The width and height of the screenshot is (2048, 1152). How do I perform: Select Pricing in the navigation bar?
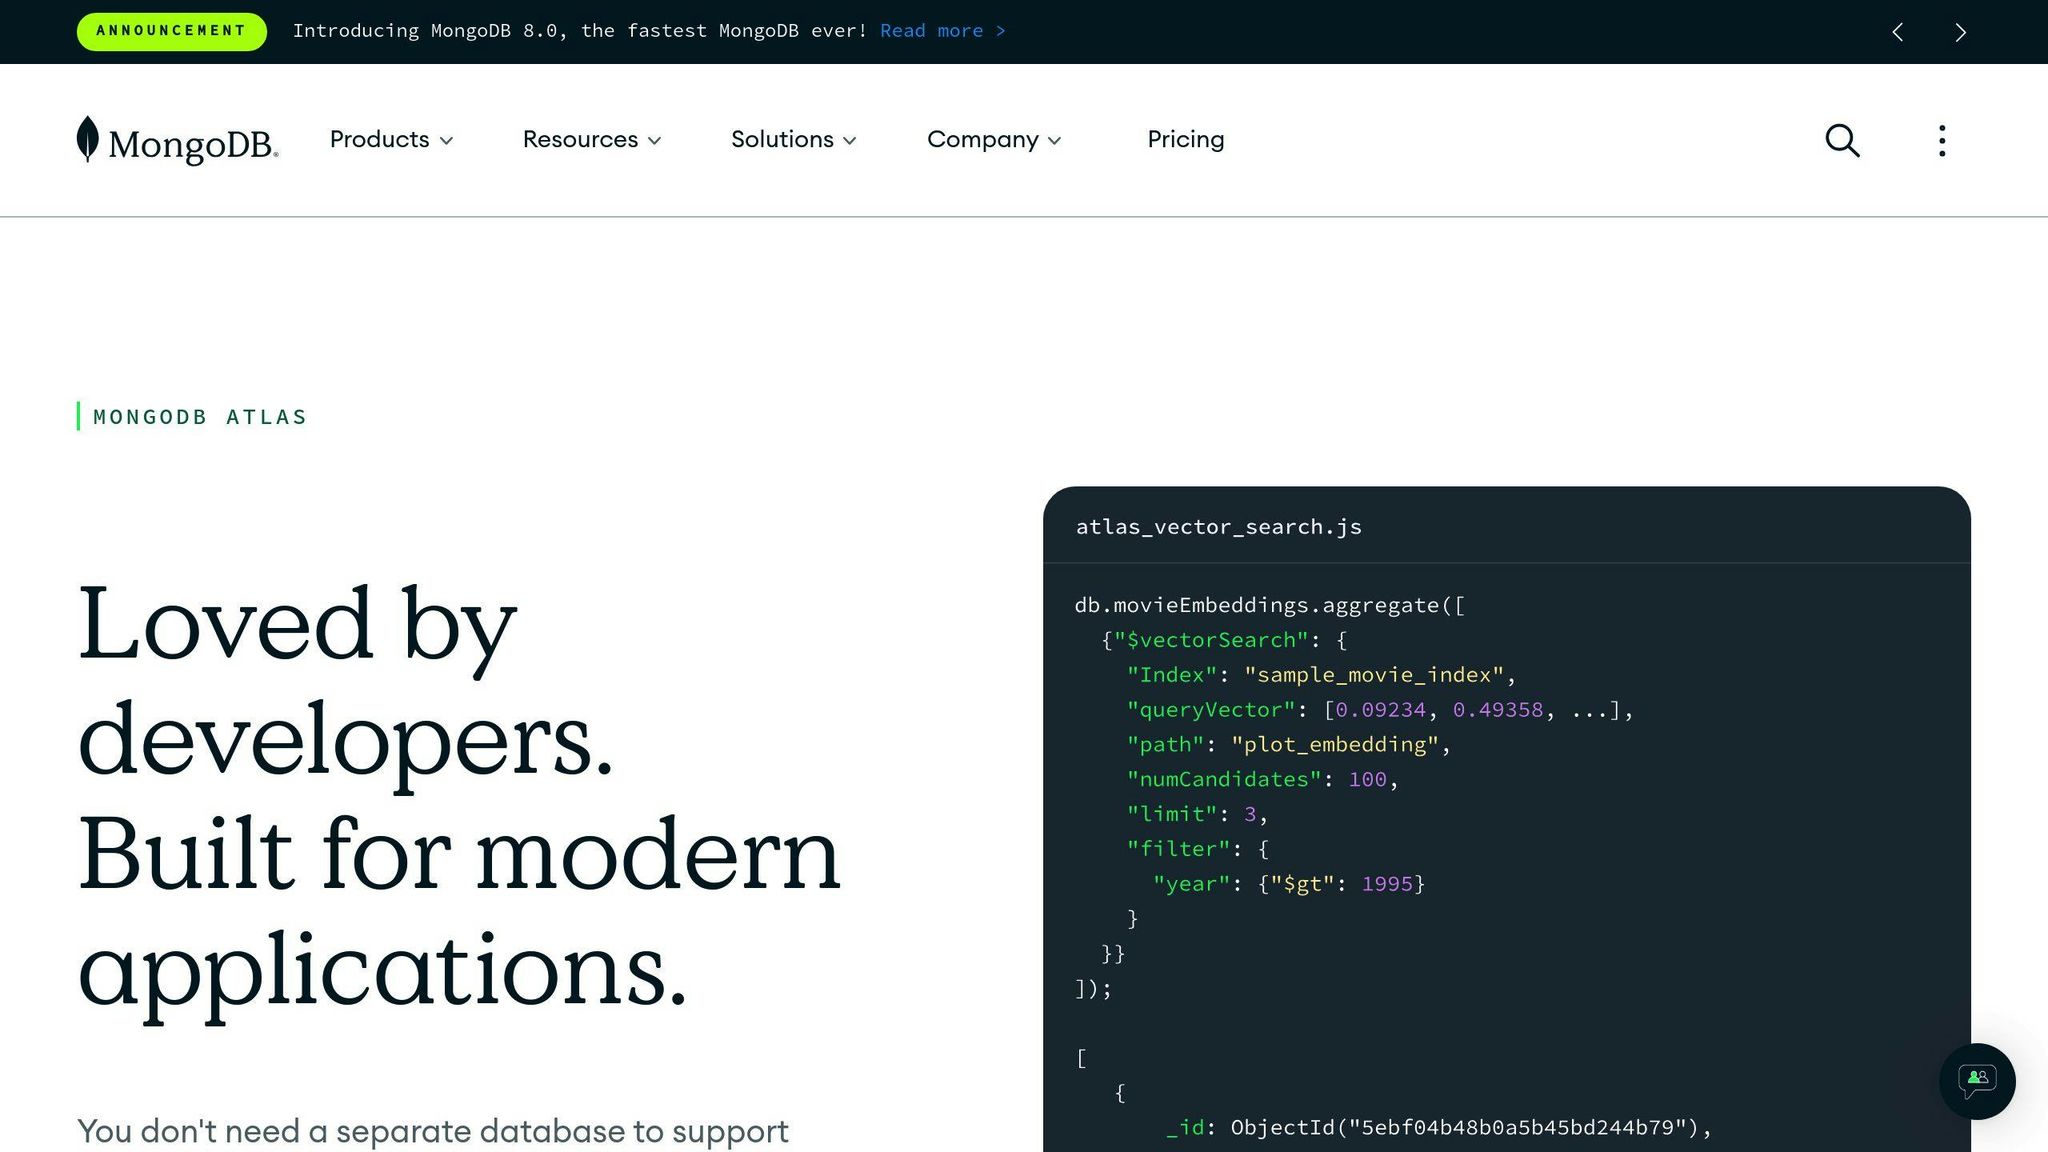1186,140
